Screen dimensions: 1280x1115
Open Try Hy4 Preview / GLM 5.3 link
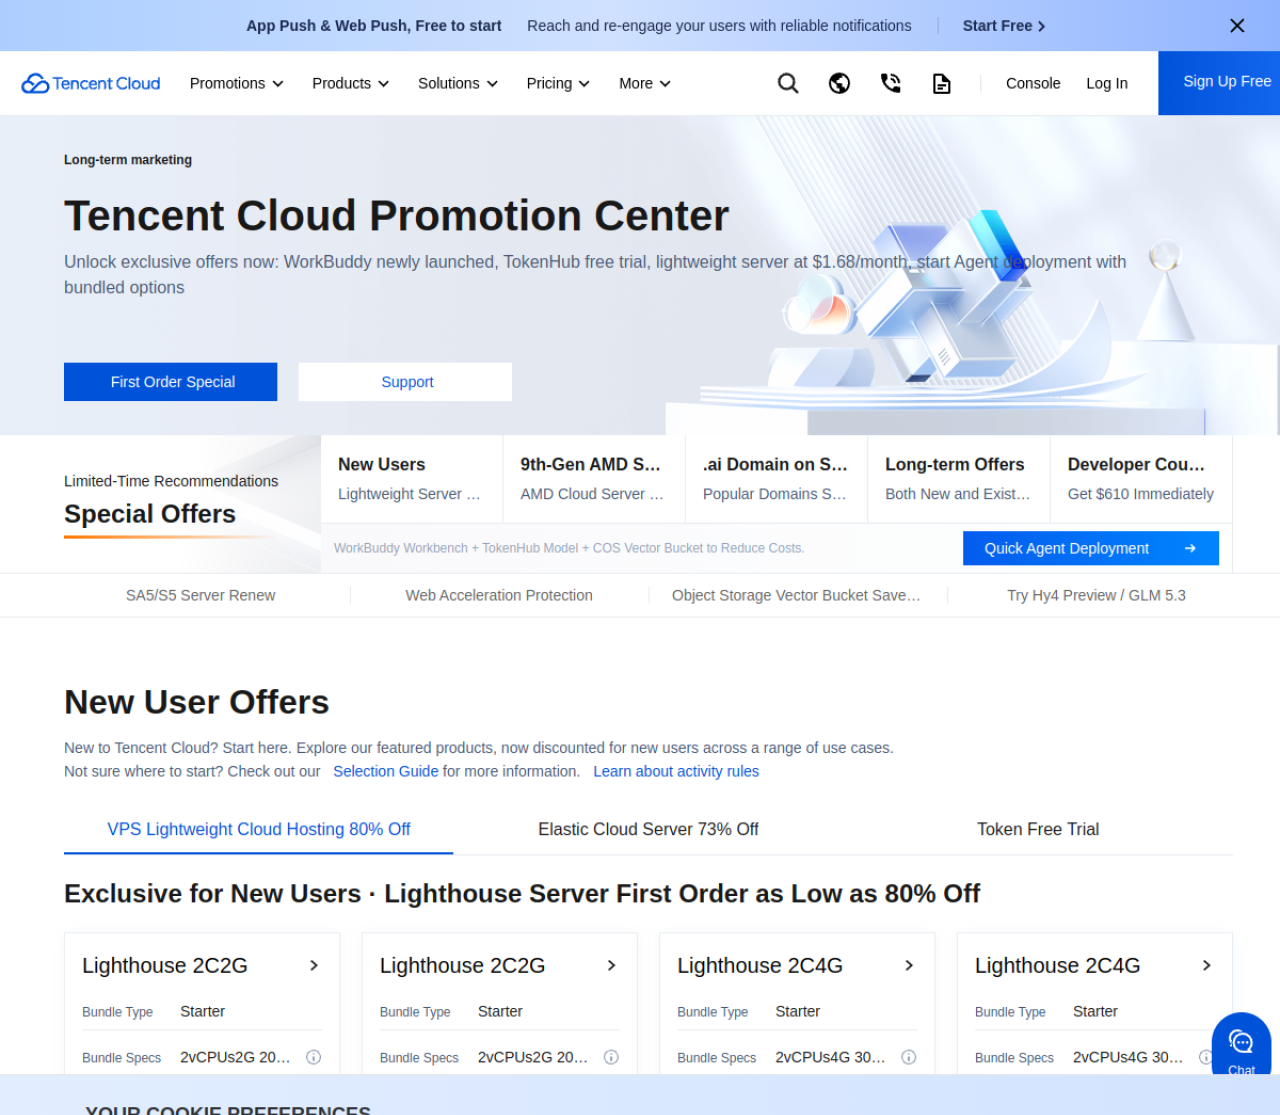coord(1096,595)
